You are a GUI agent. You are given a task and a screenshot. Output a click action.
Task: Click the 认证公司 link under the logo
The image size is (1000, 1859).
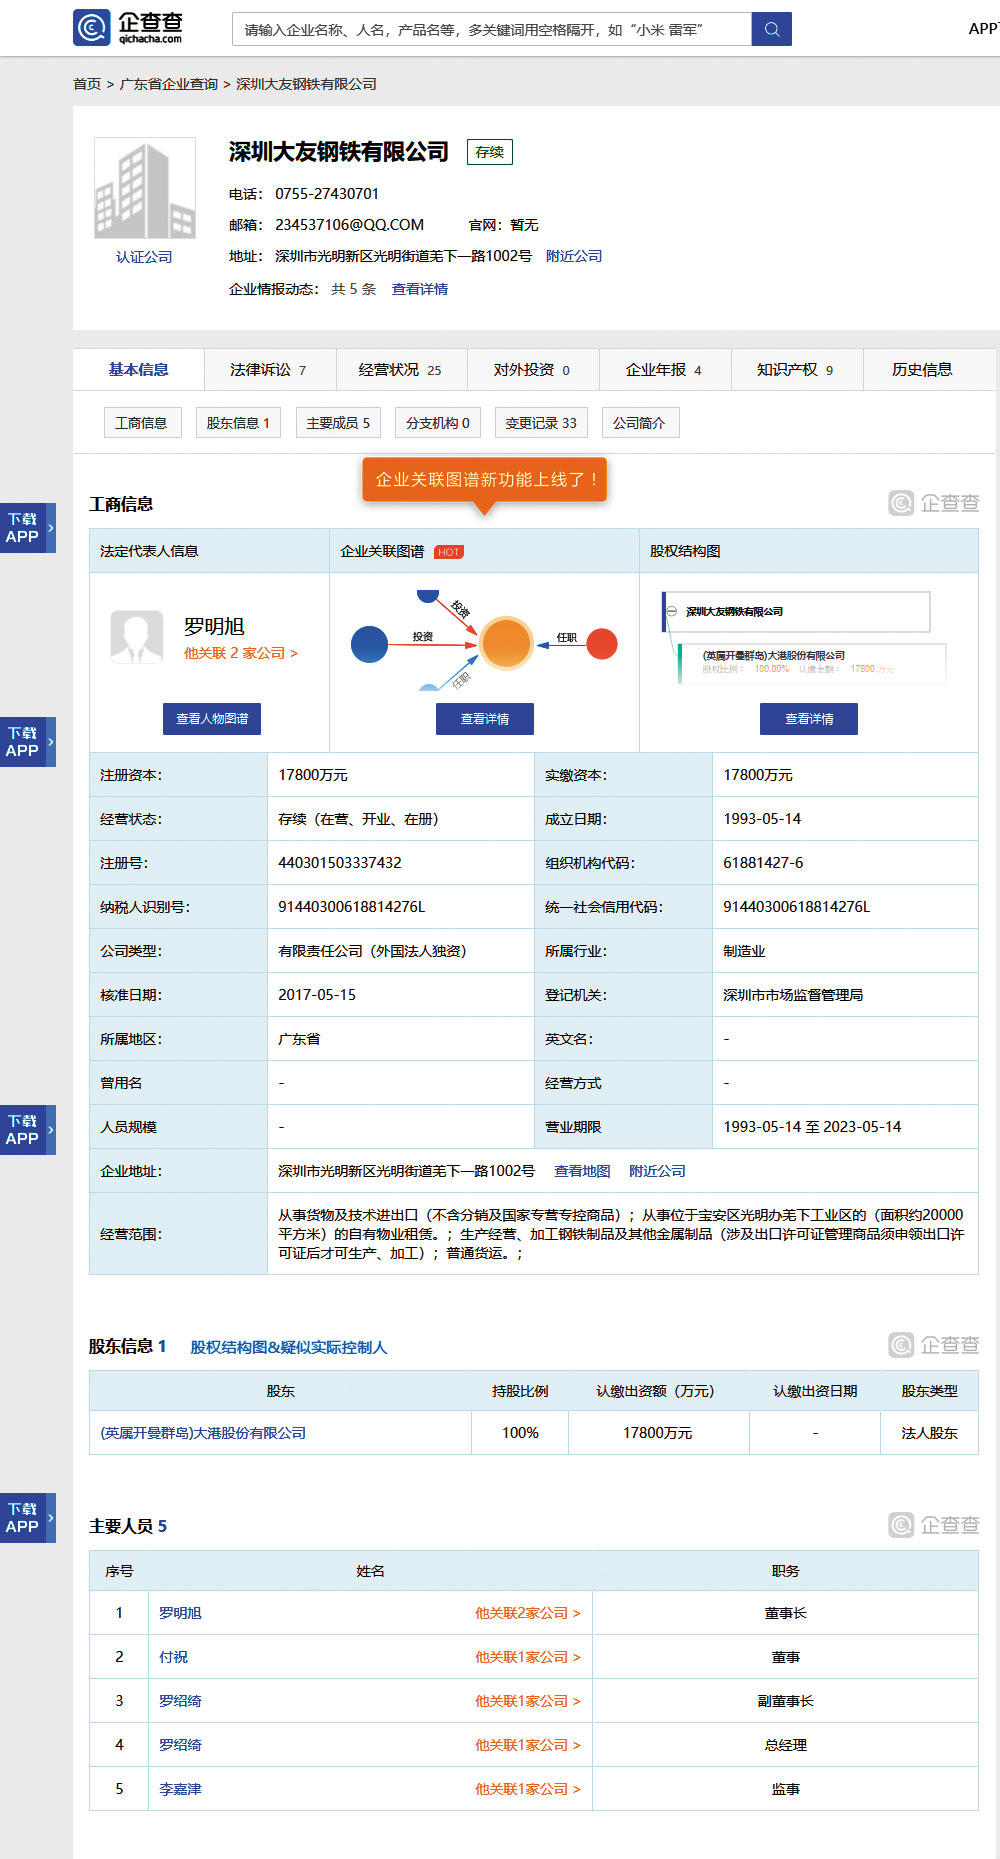[x=144, y=257]
